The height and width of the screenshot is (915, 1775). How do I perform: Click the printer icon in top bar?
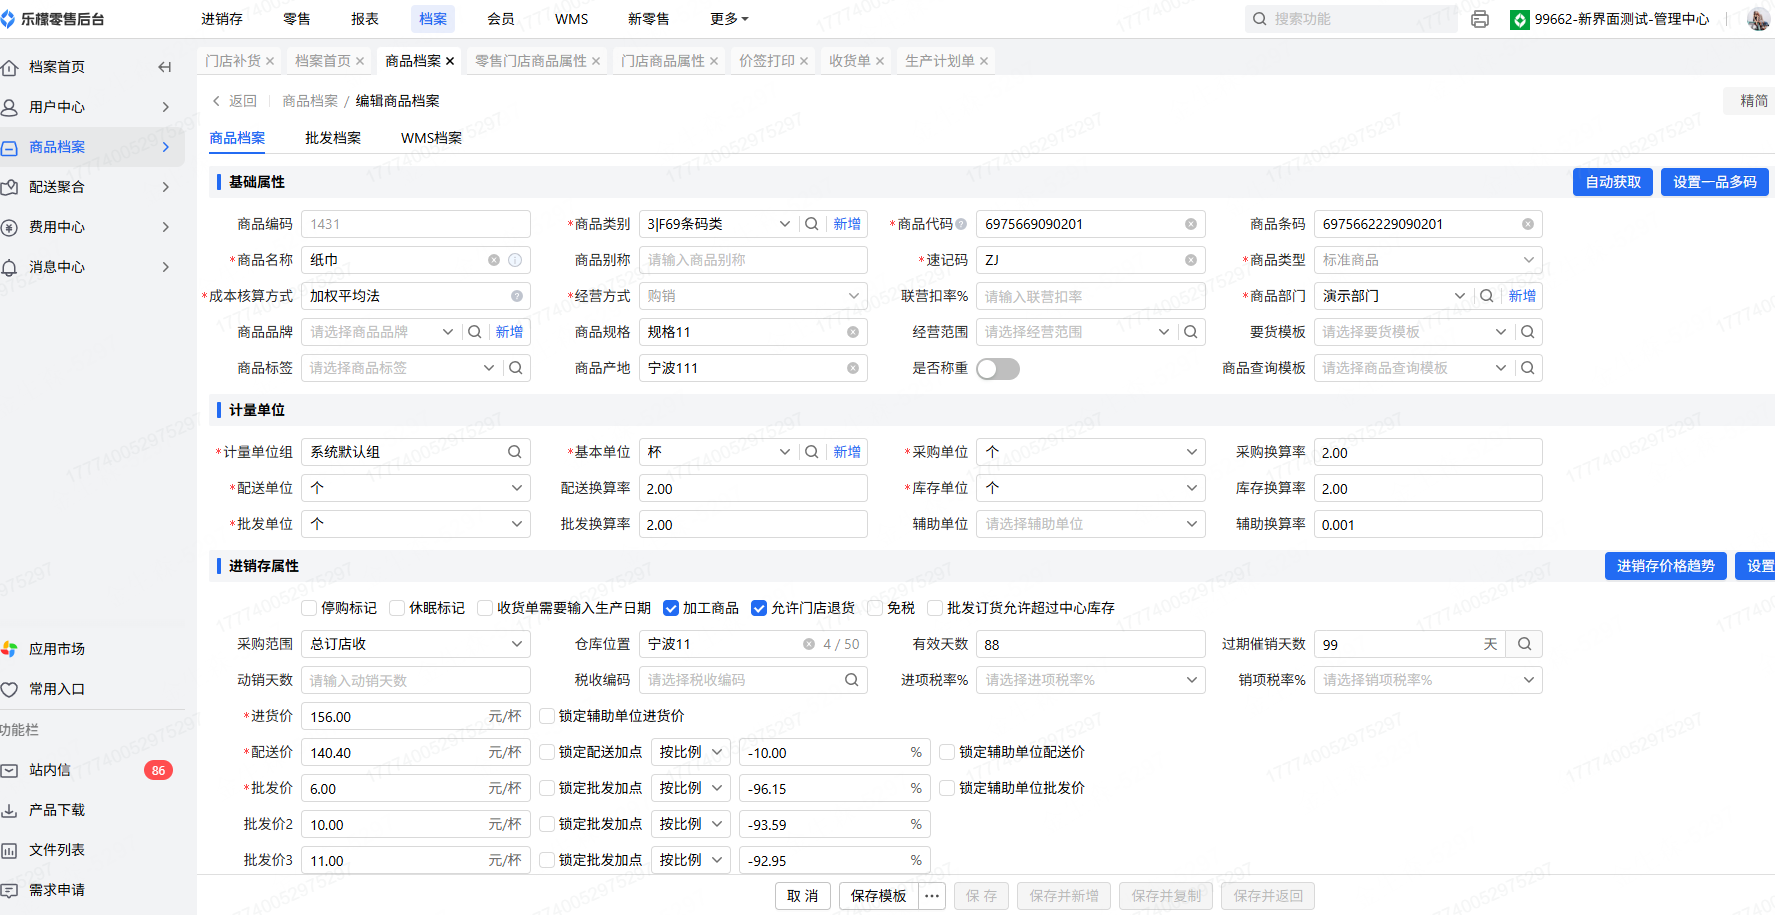tap(1480, 19)
